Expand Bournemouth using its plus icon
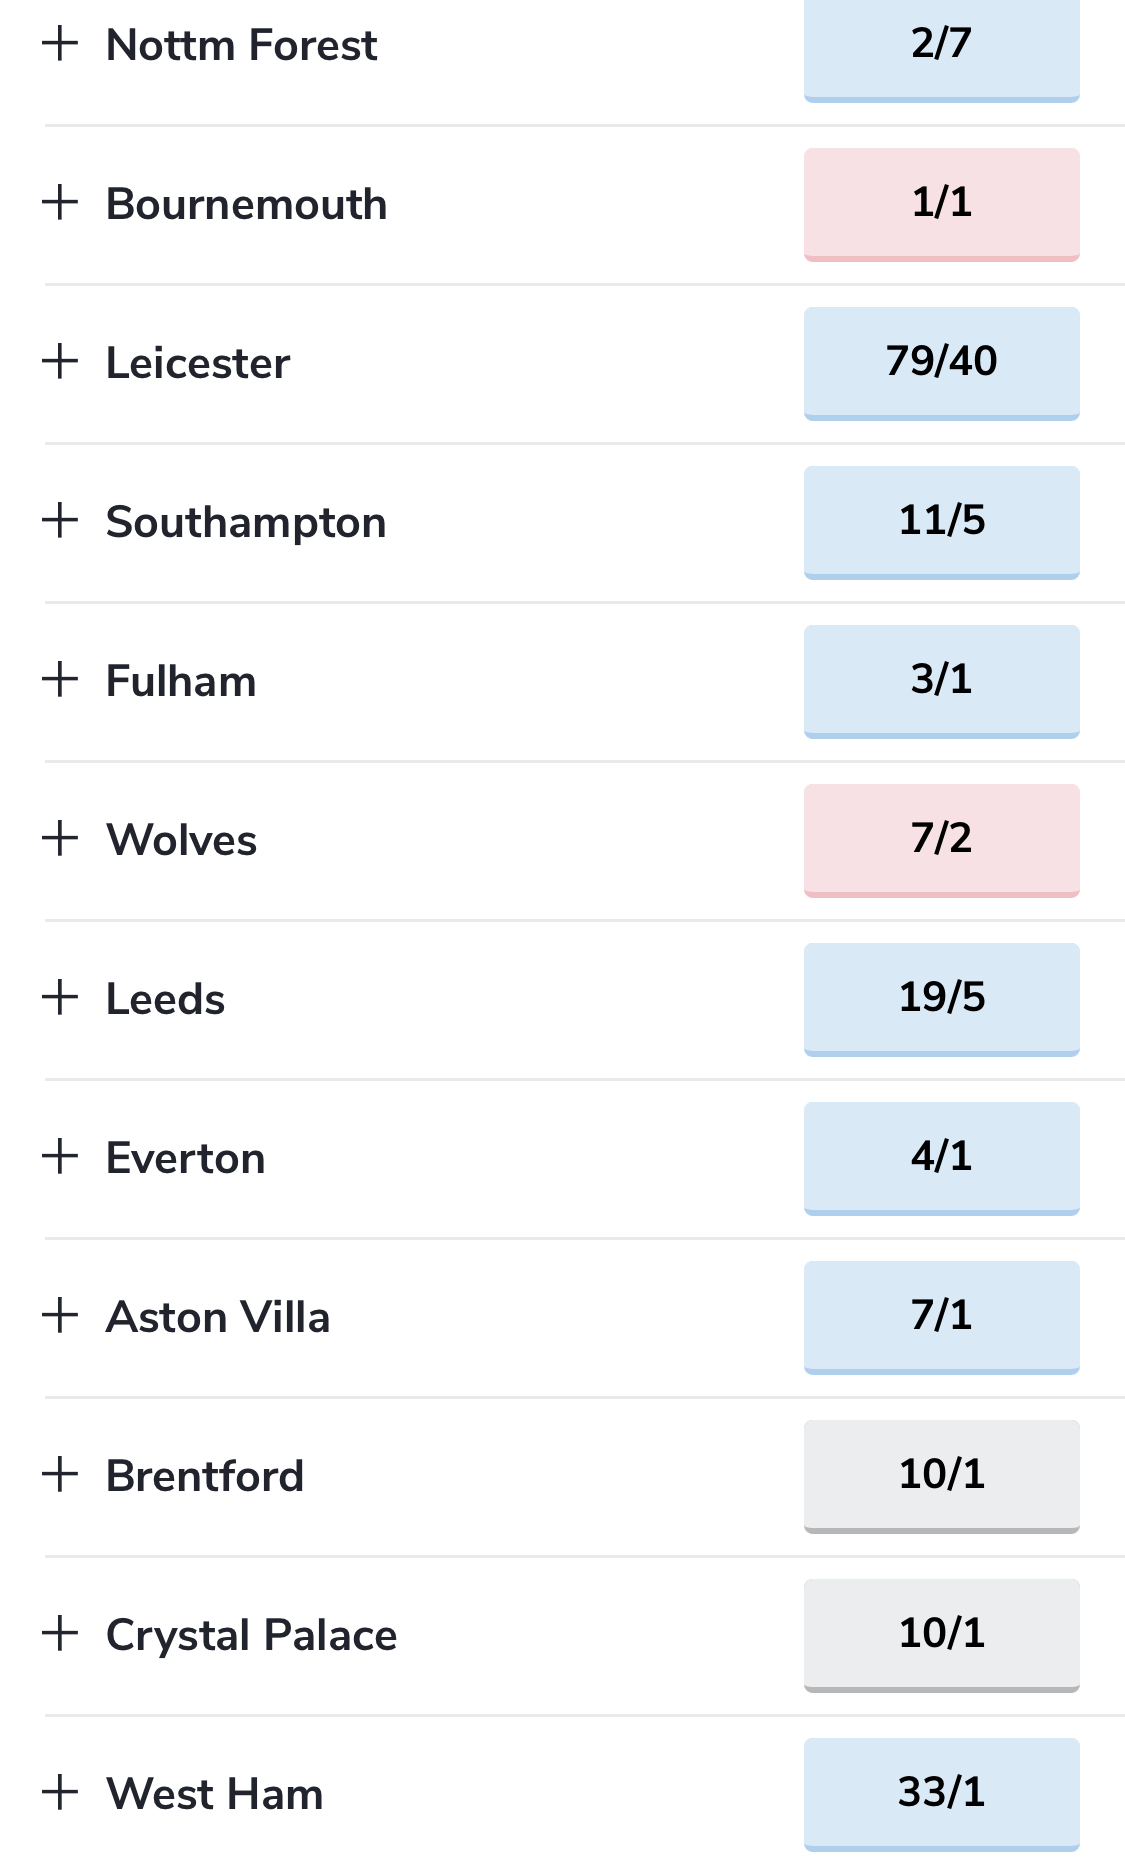Image resolution: width=1125 pixels, height=1862 pixels. 60,202
